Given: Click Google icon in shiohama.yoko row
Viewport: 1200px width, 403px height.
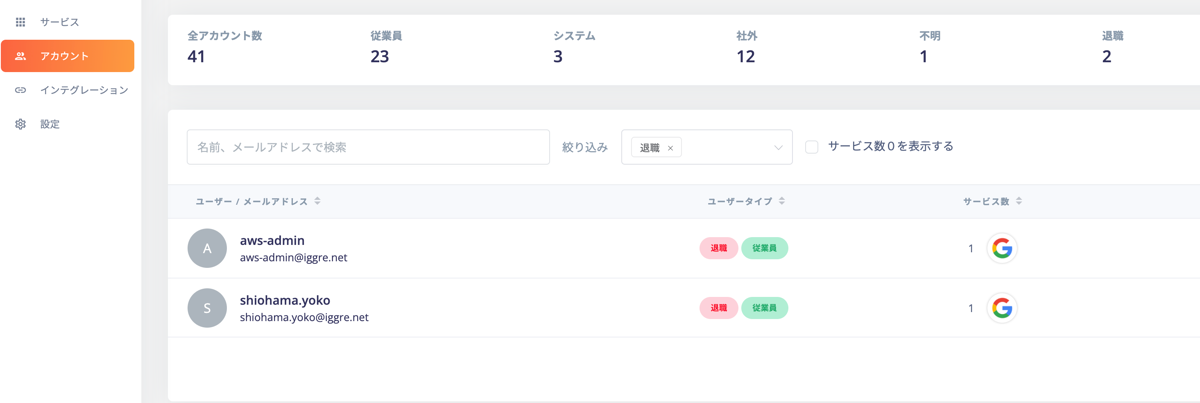Looking at the screenshot, I should click(1002, 309).
